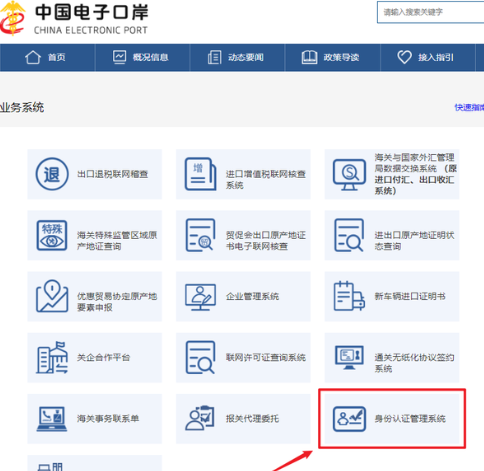Open 通关无纸化协议签约系统

392,358
